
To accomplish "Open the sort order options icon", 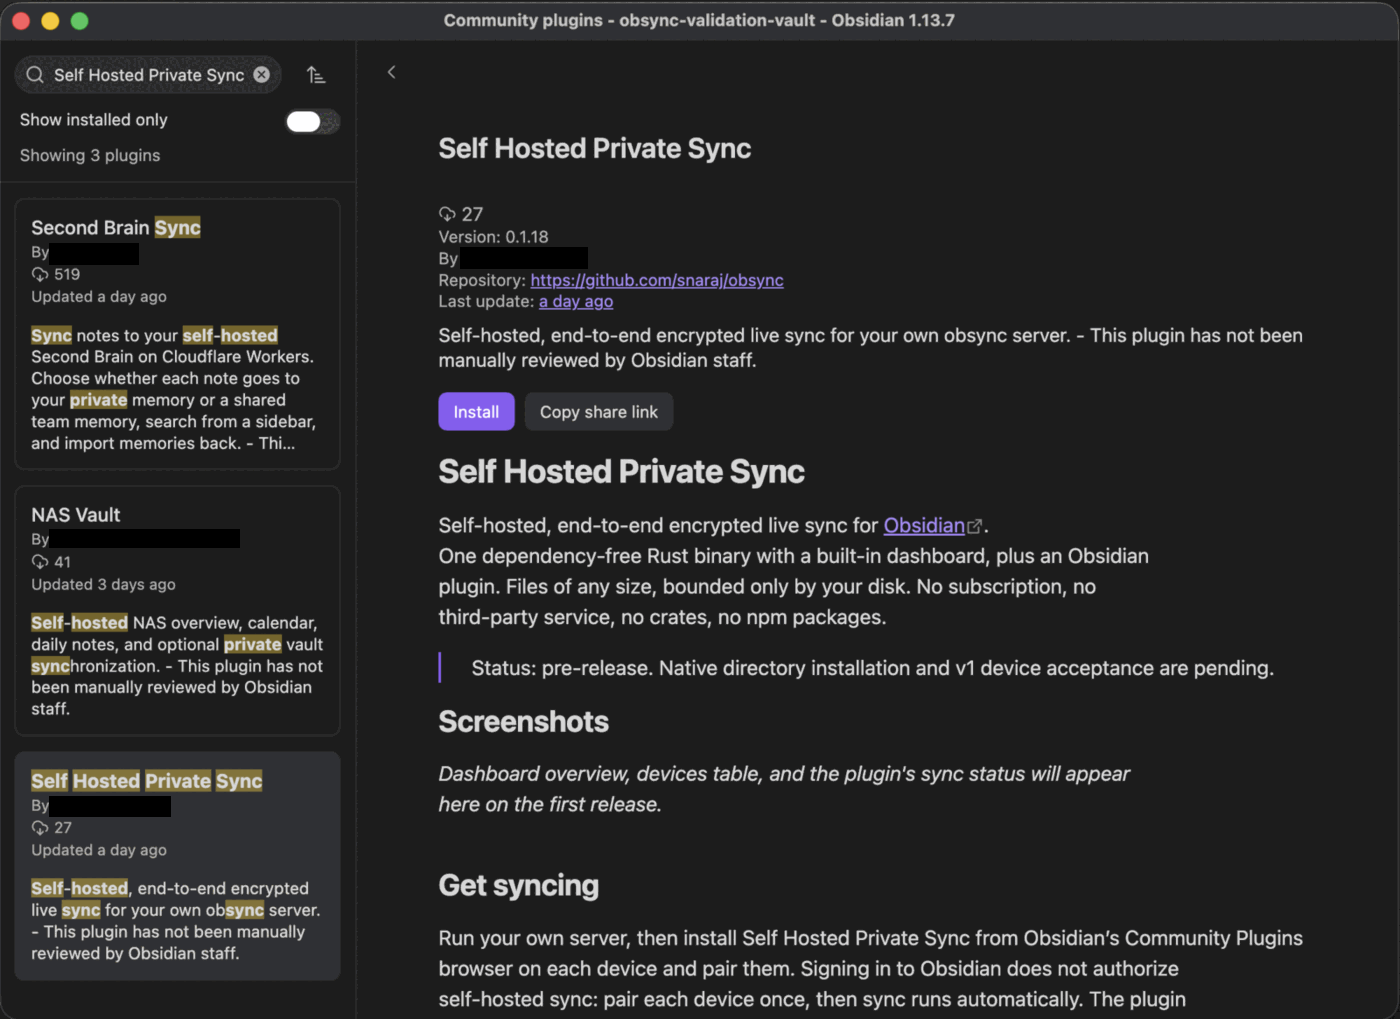I will [x=316, y=75].
